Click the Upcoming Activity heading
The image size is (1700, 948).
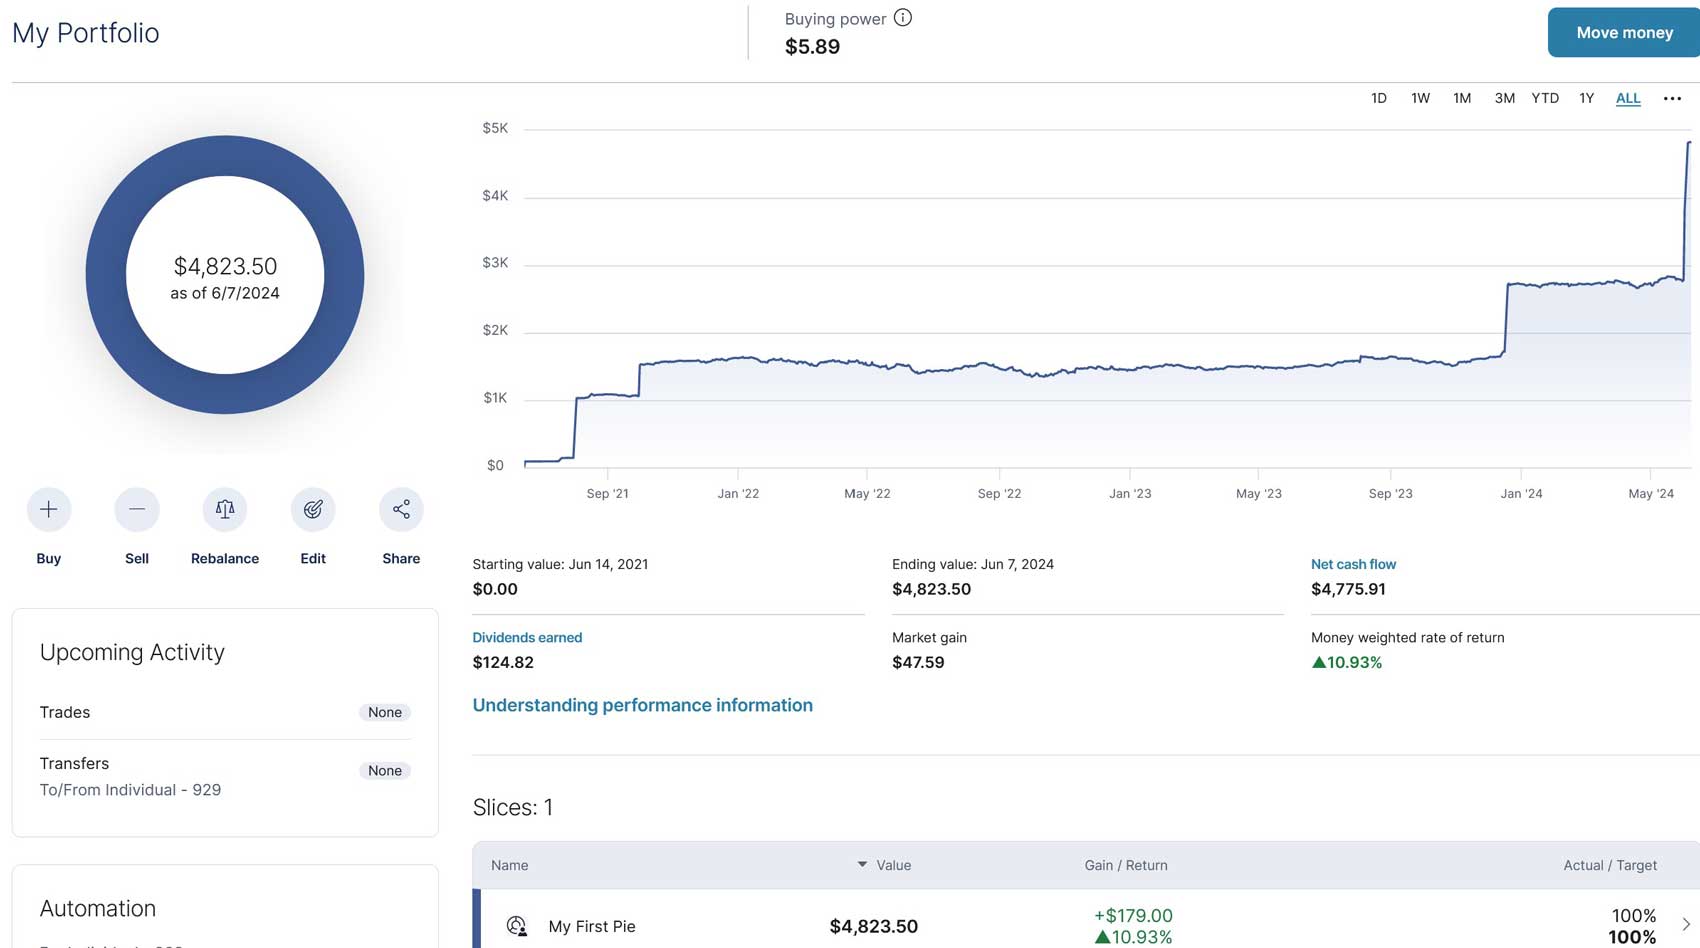(x=132, y=652)
